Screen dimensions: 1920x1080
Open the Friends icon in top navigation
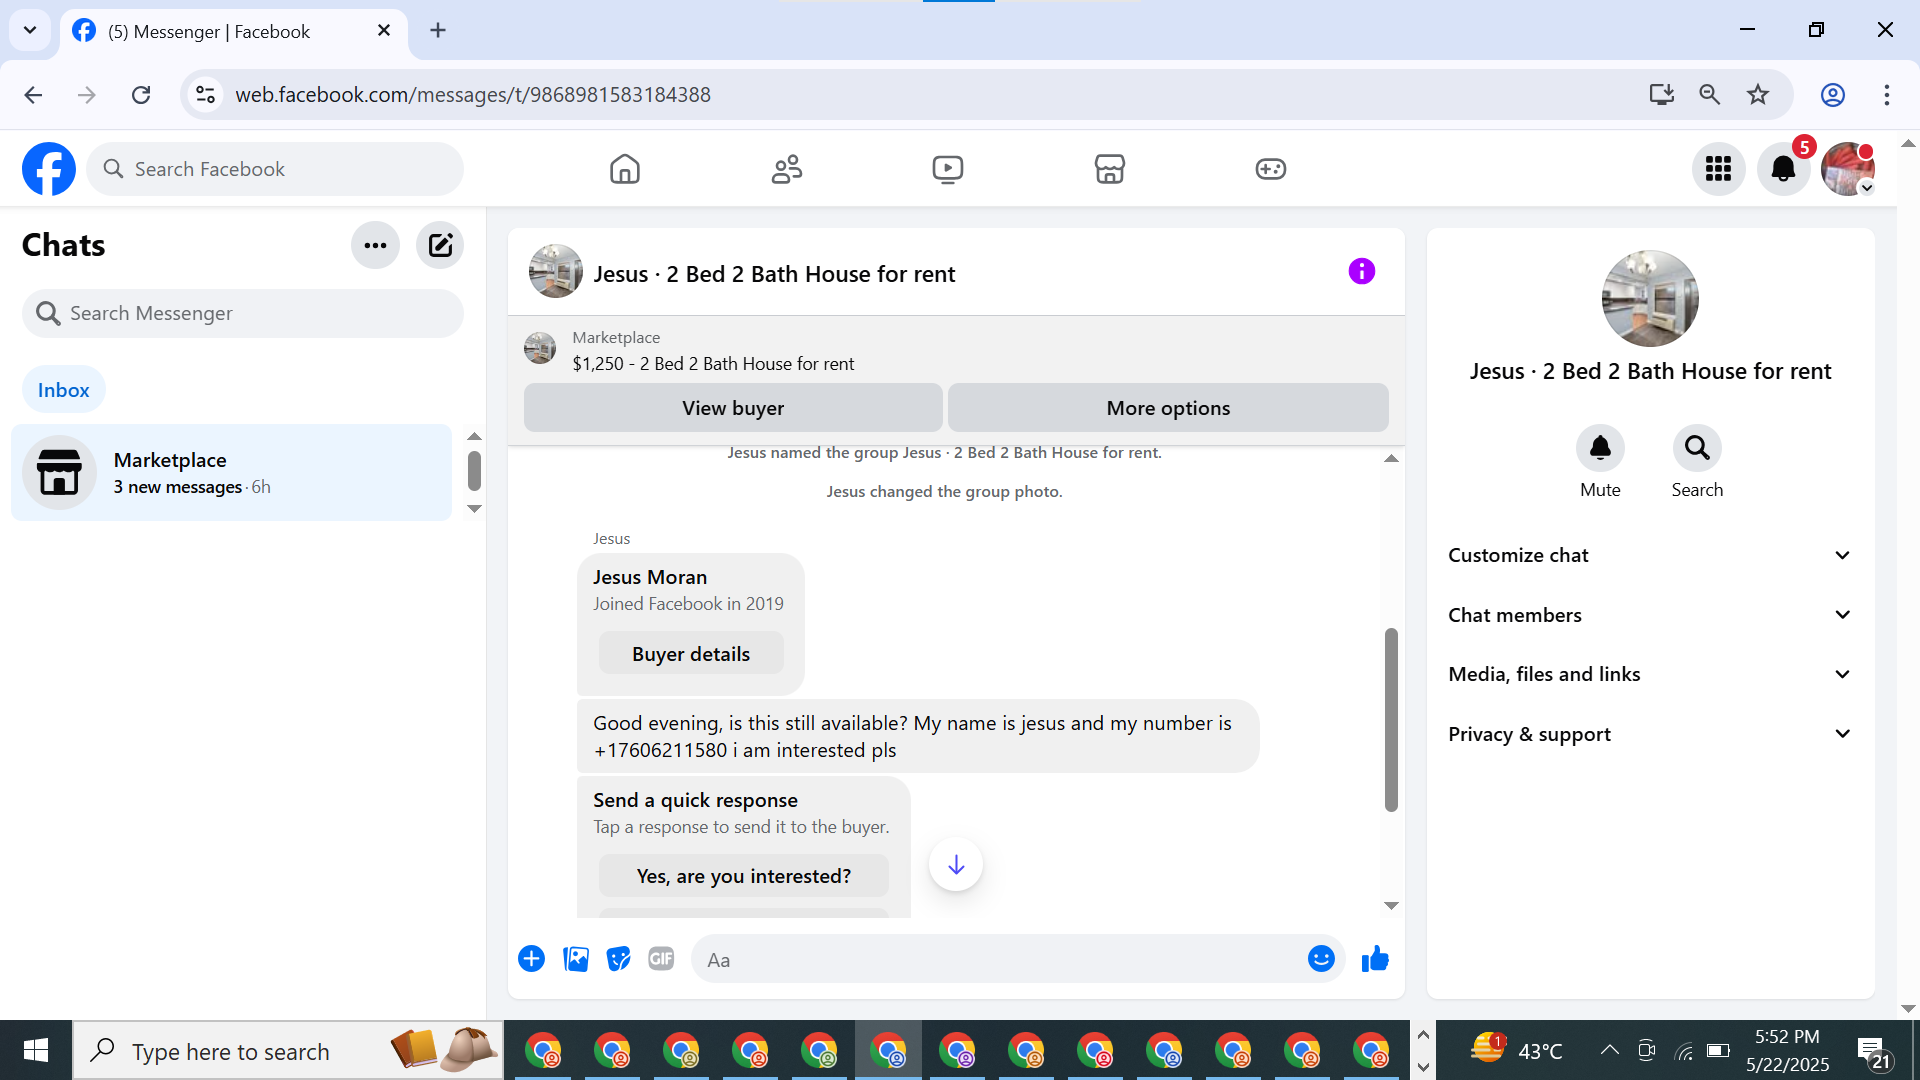787,169
